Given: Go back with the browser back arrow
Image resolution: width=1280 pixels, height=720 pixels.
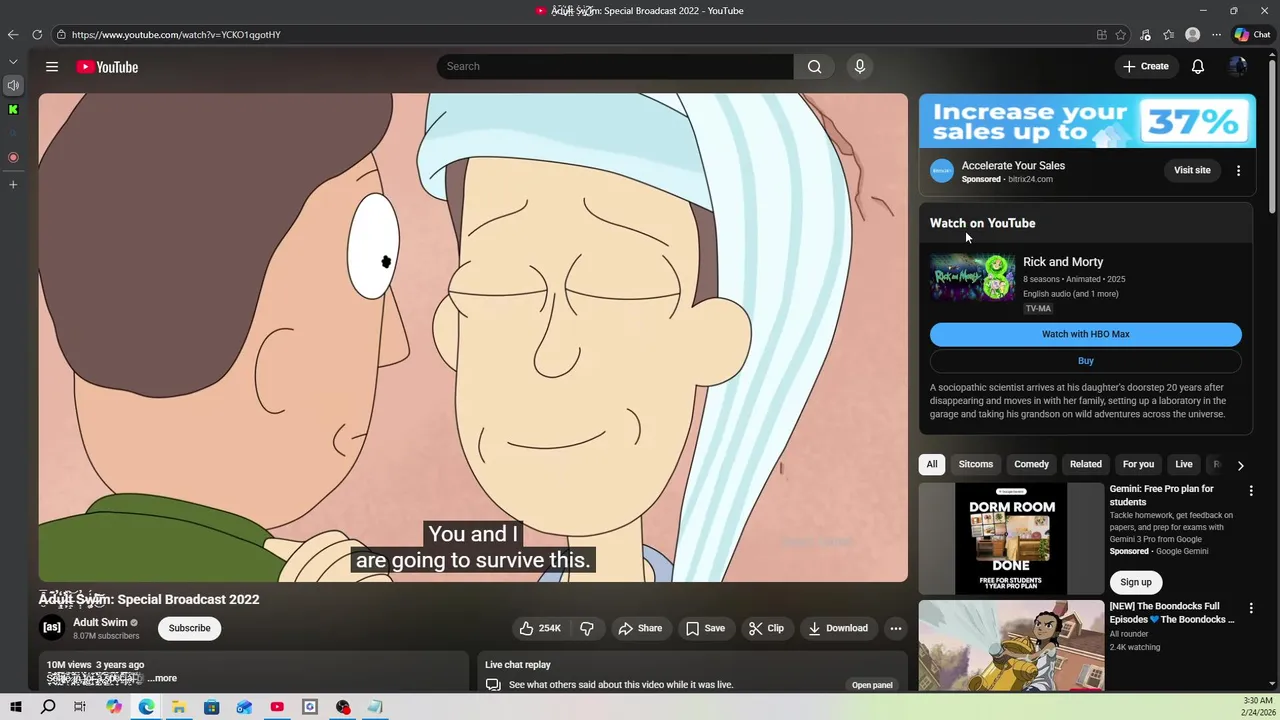Looking at the screenshot, I should (13, 34).
